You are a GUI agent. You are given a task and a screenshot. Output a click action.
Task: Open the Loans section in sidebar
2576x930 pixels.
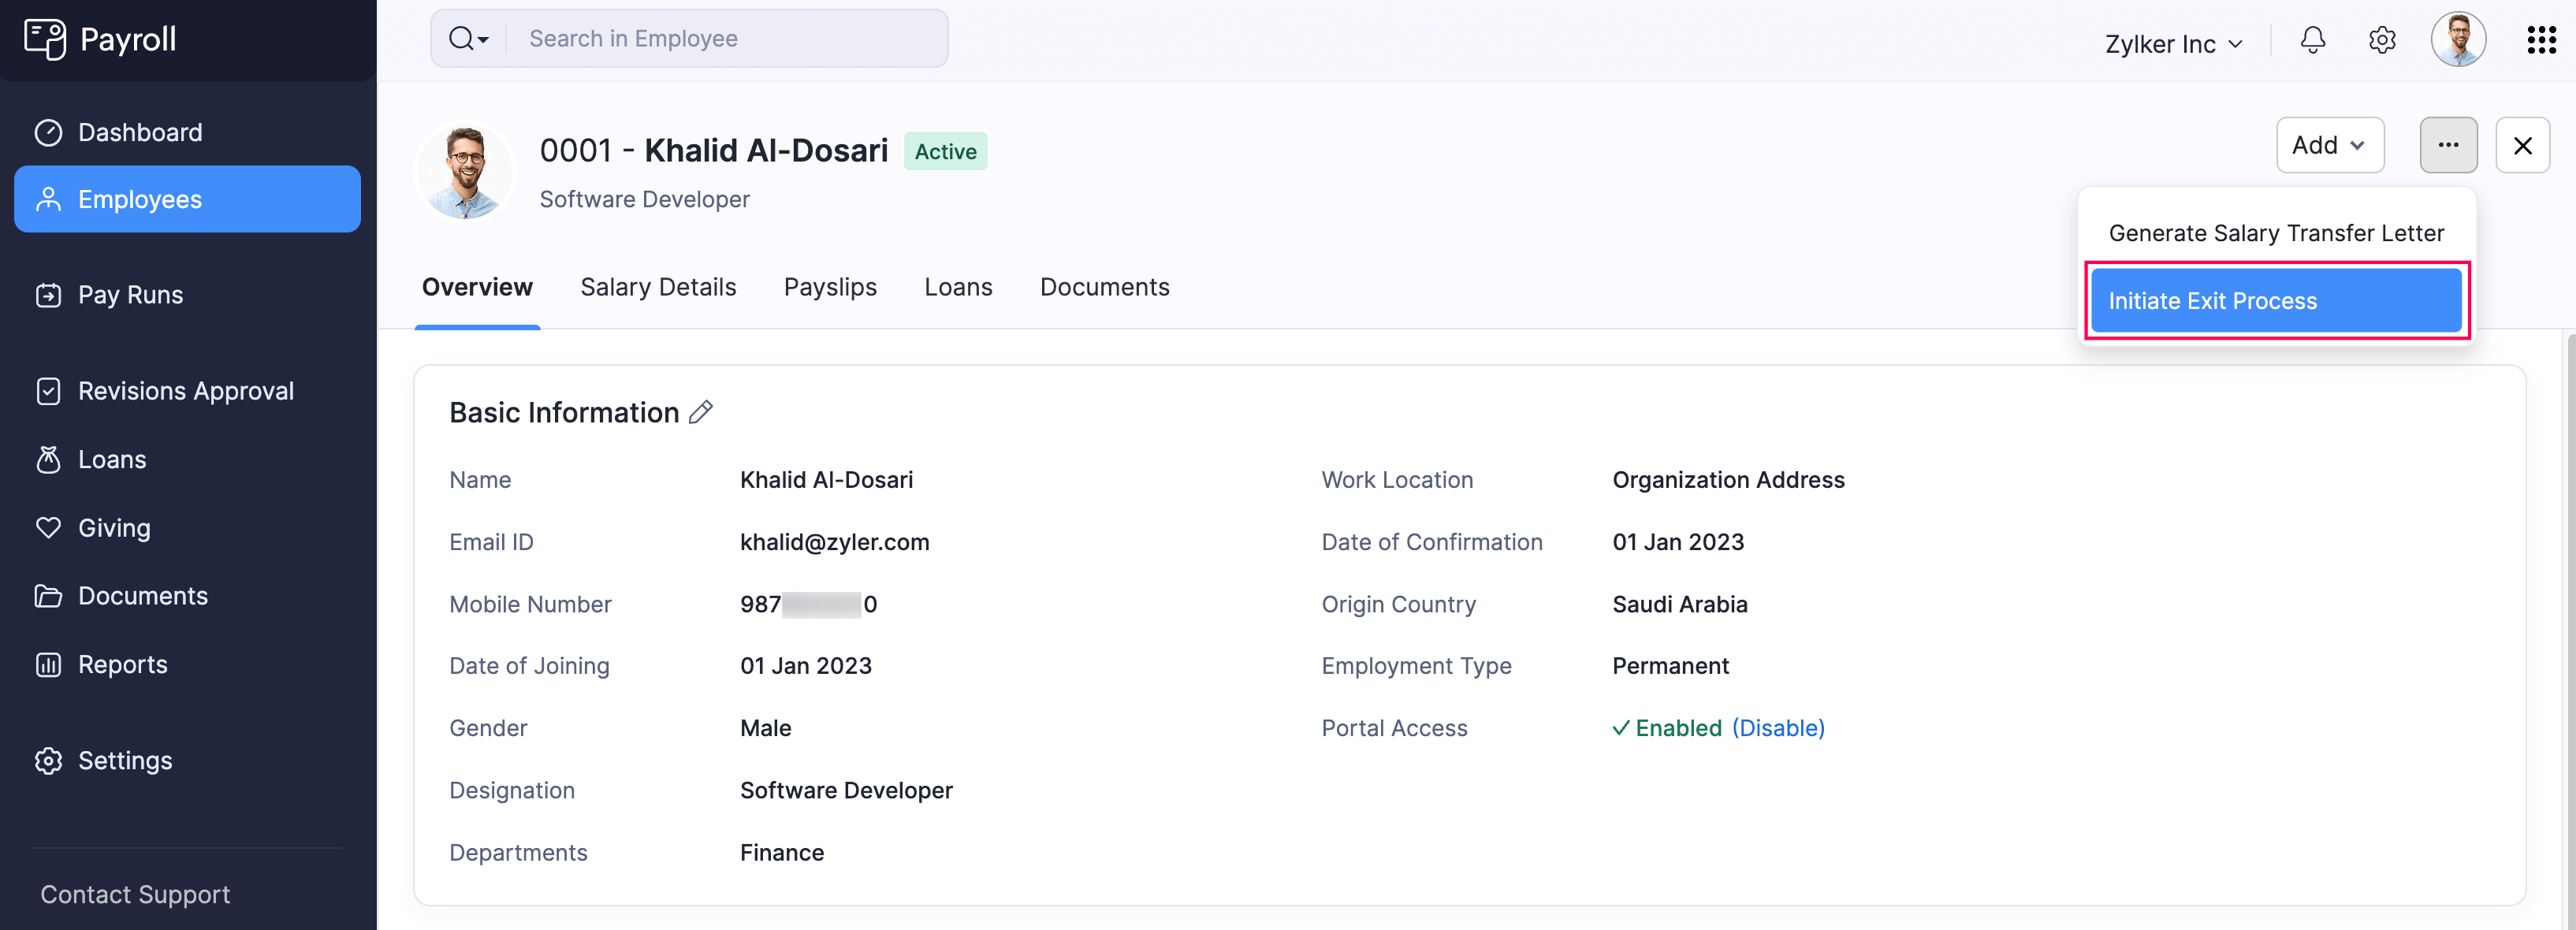(110, 459)
